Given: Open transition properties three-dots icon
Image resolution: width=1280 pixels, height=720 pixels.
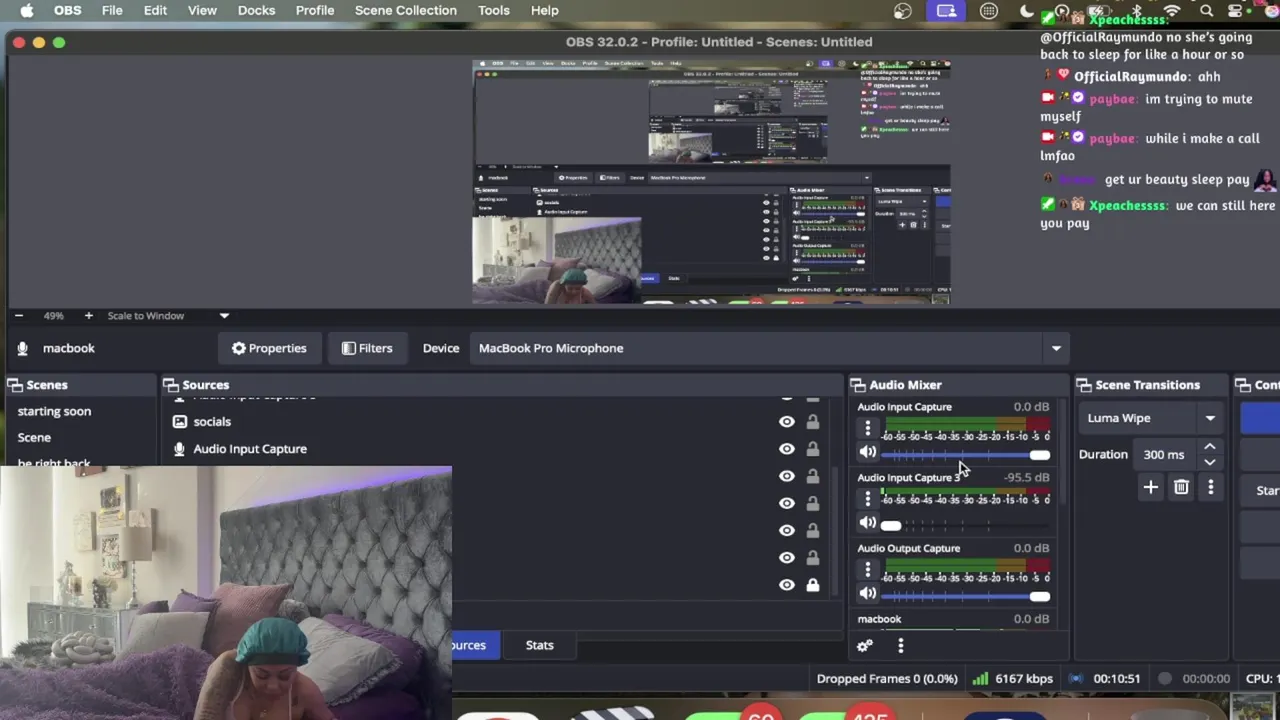Looking at the screenshot, I should [x=1211, y=487].
